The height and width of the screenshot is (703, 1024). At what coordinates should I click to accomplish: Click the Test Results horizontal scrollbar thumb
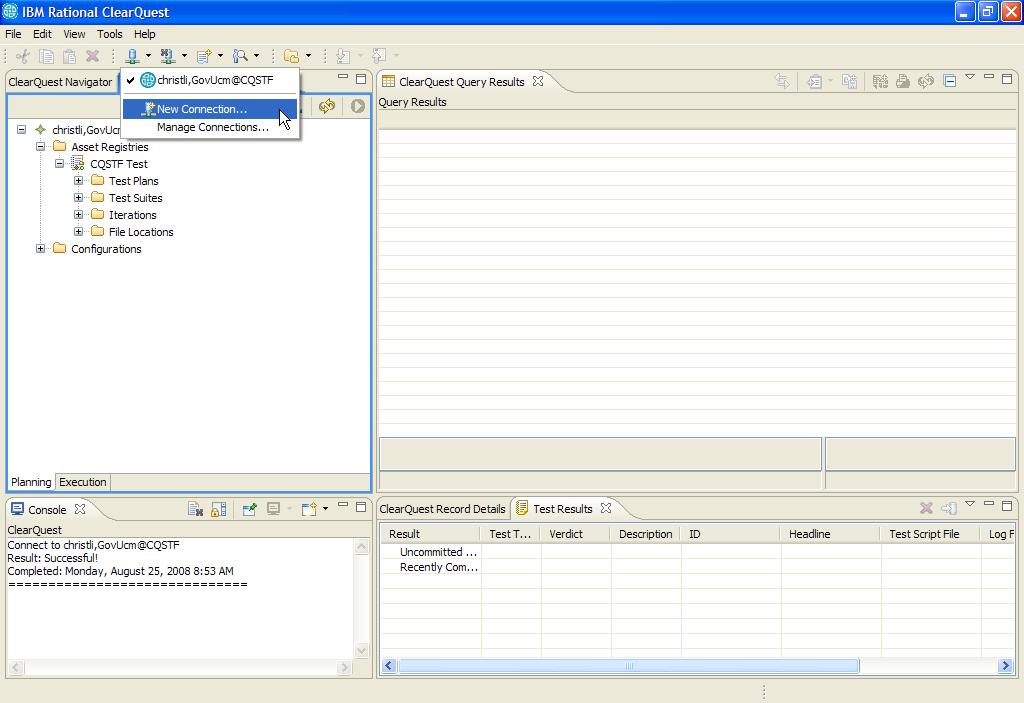coord(629,666)
